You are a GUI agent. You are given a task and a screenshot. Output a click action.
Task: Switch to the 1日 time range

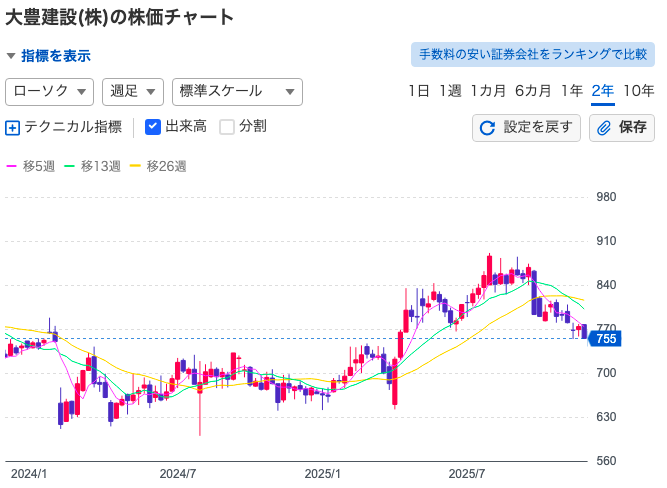click(419, 91)
